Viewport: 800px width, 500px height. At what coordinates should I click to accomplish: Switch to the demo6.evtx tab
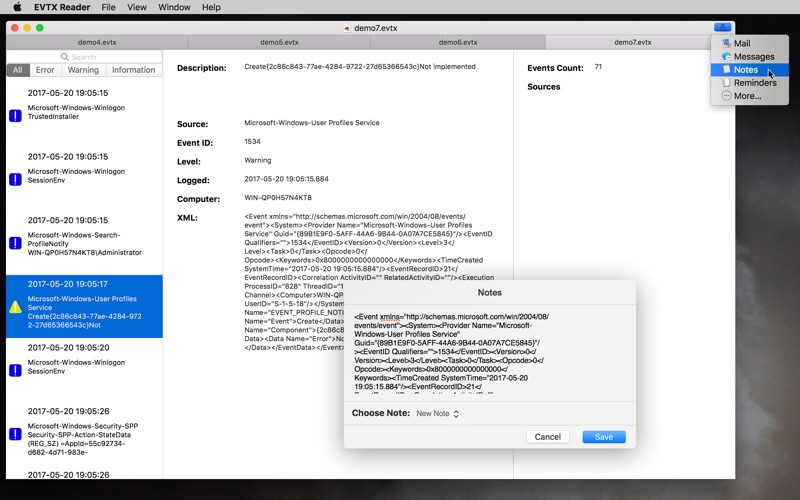(458, 42)
